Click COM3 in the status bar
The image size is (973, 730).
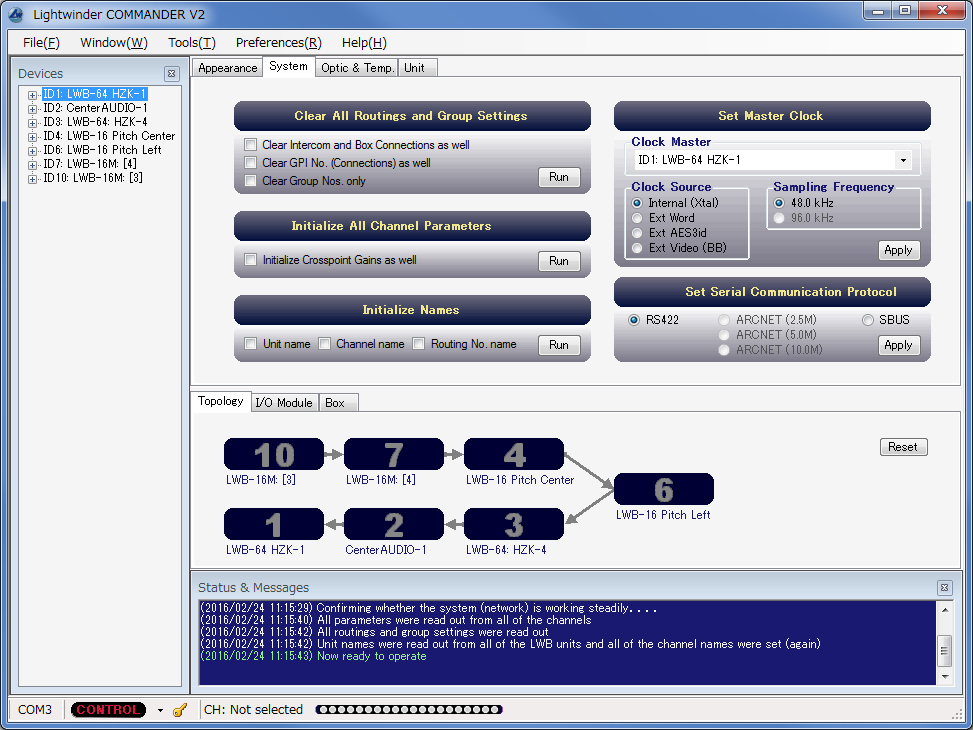pyautogui.click(x=35, y=710)
